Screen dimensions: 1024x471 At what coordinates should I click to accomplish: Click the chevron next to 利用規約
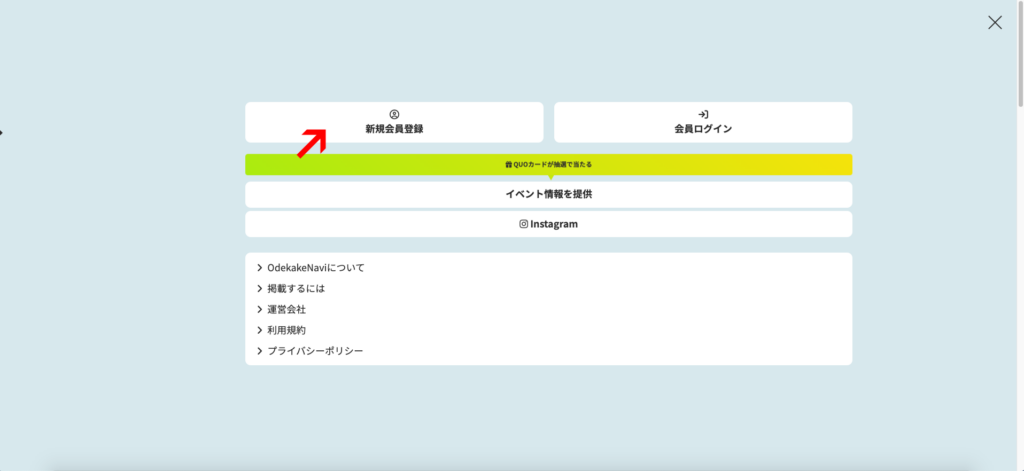pos(260,330)
